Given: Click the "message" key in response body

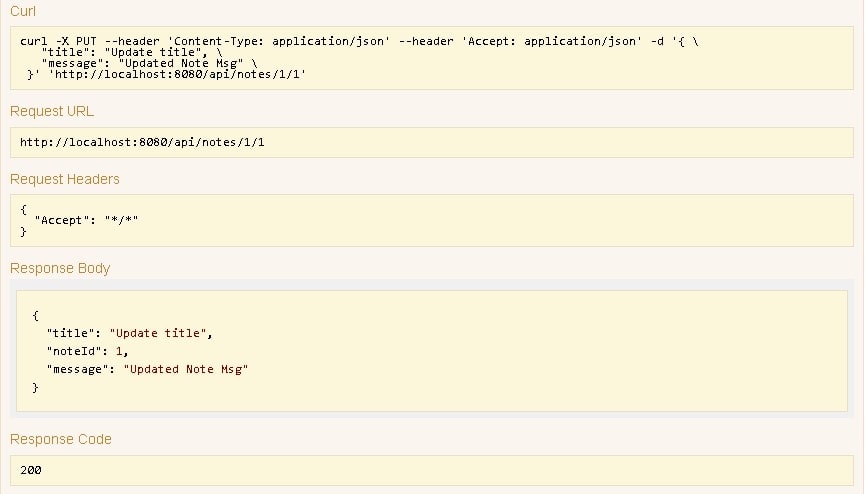Looking at the screenshot, I should (77, 369).
